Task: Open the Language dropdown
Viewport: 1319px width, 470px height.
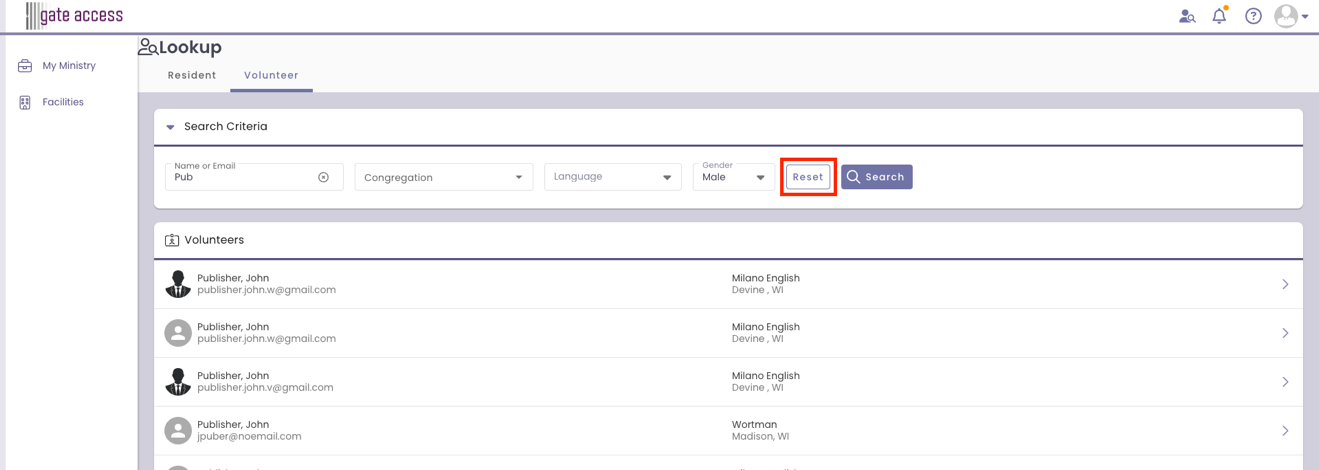Action: pos(613,177)
